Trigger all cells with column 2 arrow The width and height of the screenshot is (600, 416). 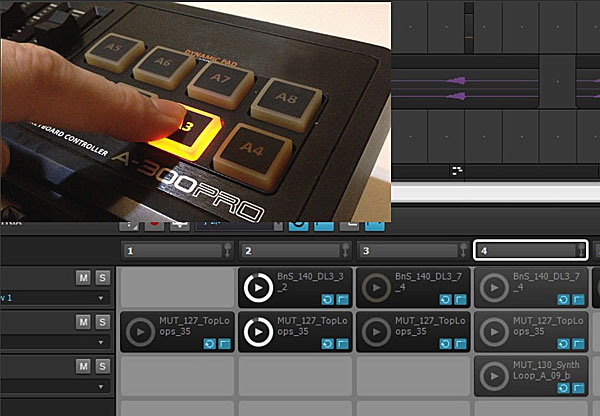pyautogui.click(x=345, y=250)
